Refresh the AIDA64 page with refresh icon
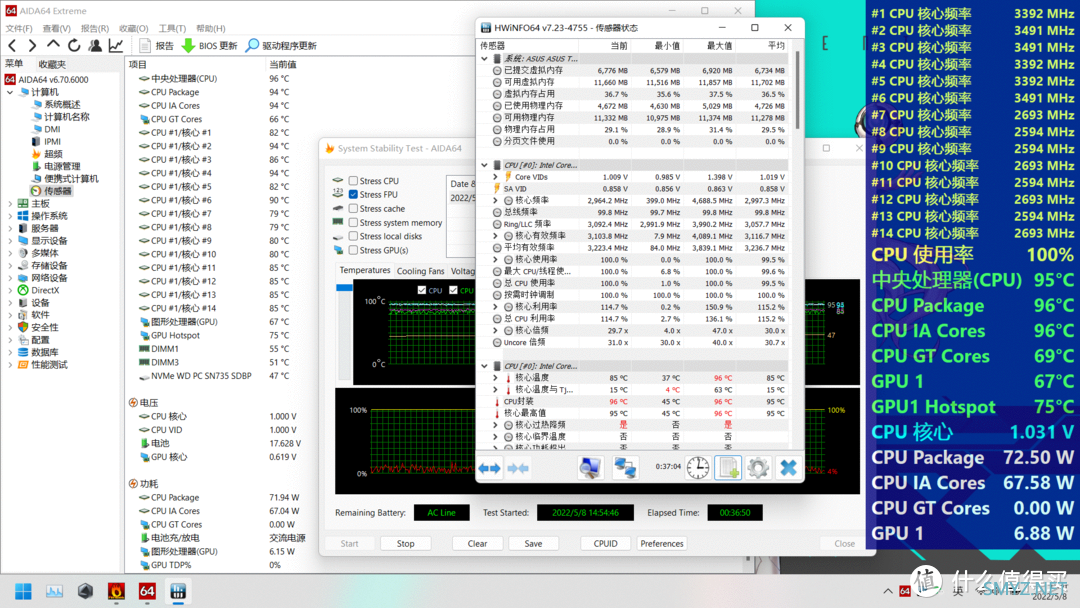 [x=74, y=45]
